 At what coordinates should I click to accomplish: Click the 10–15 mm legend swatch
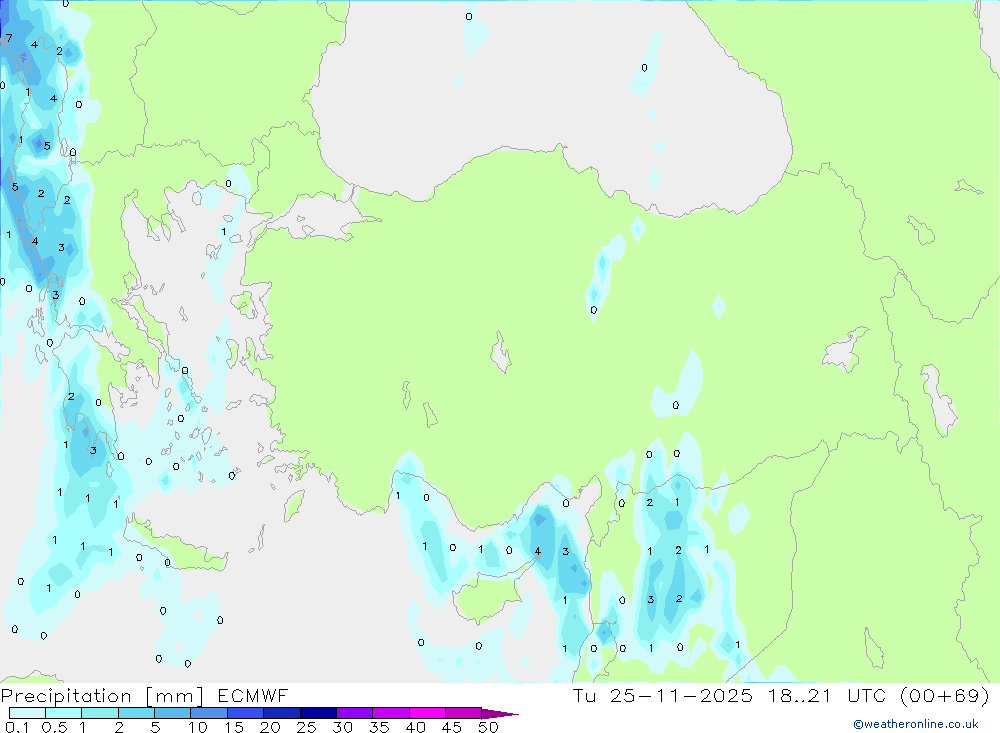click(x=209, y=713)
